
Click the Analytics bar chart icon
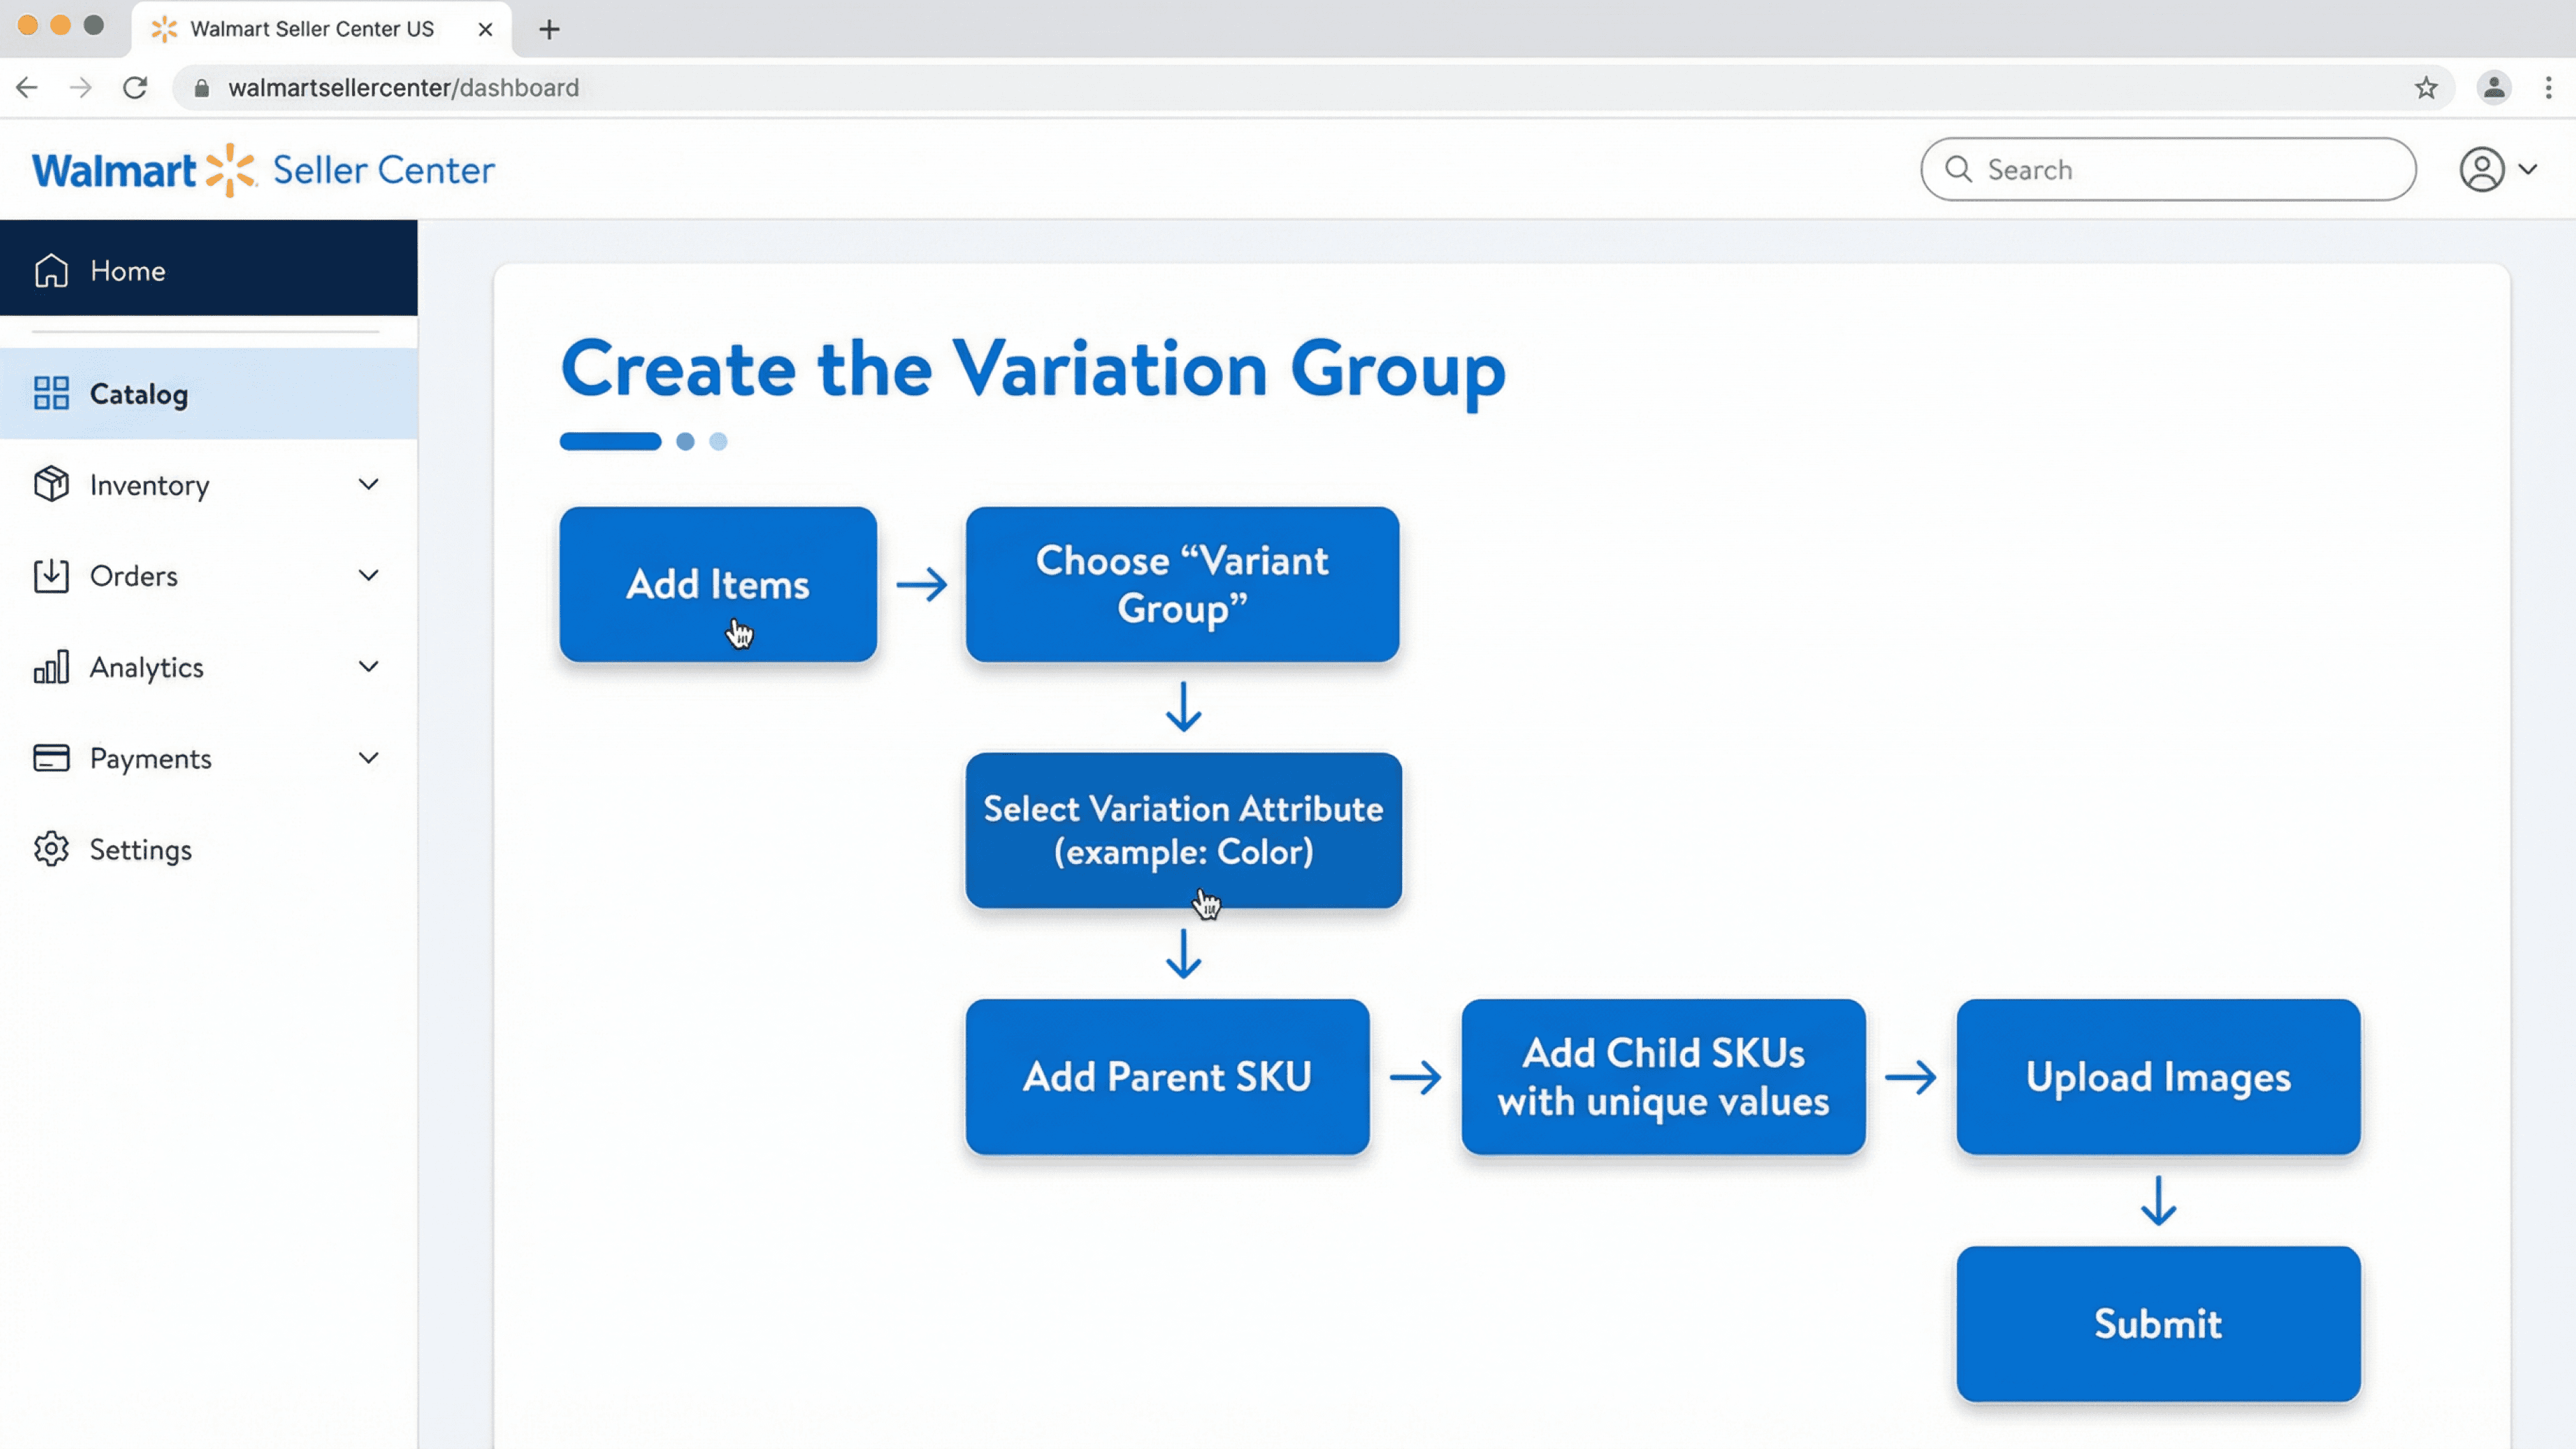coord(51,666)
